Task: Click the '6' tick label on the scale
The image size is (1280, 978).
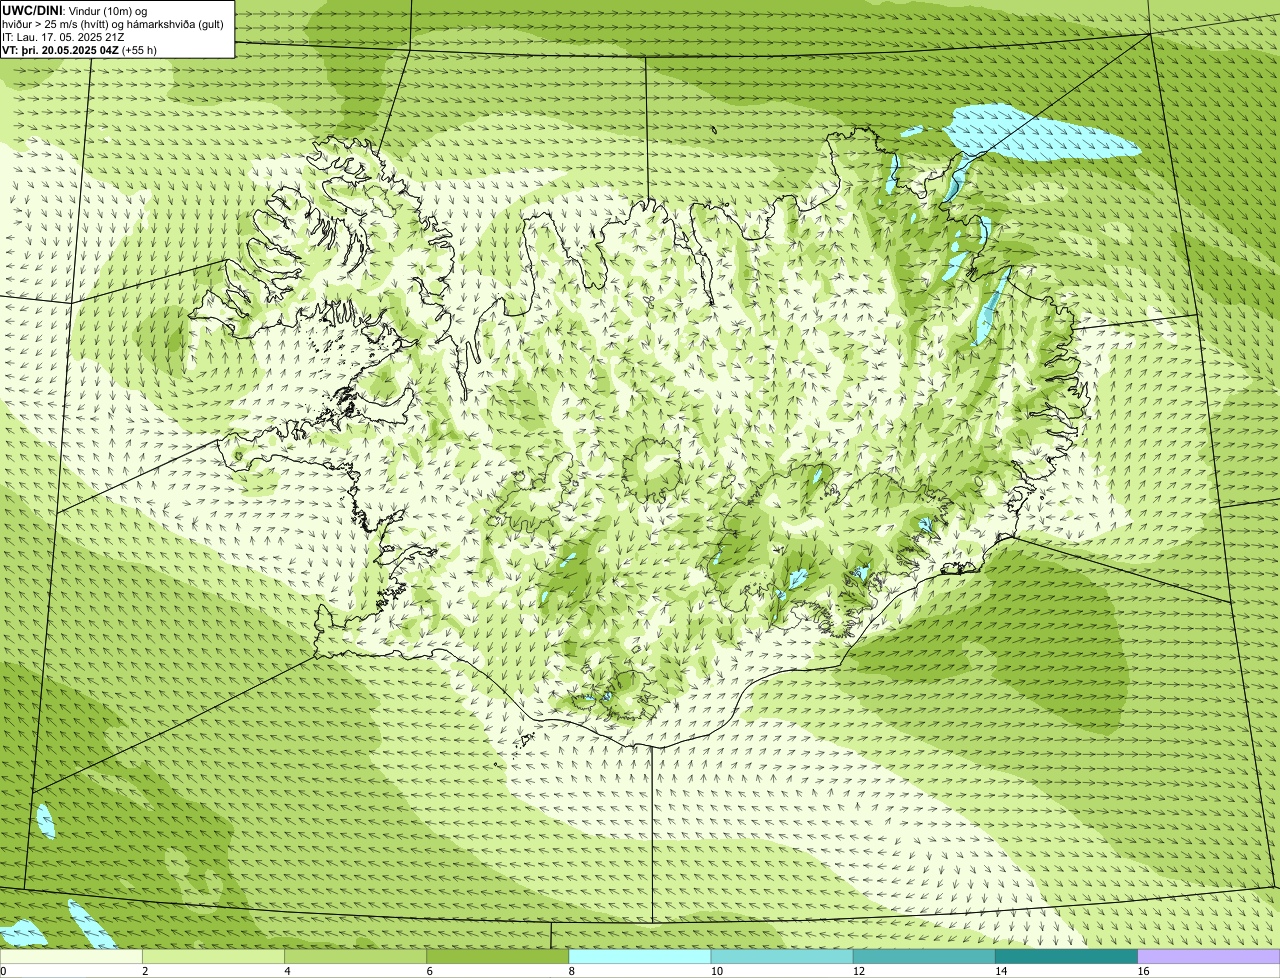Action: point(430,971)
